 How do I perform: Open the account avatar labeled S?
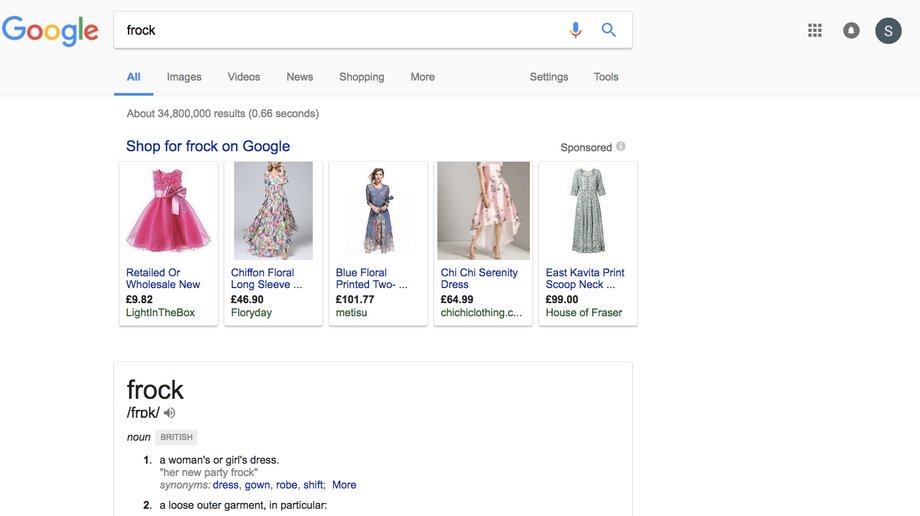(x=888, y=31)
